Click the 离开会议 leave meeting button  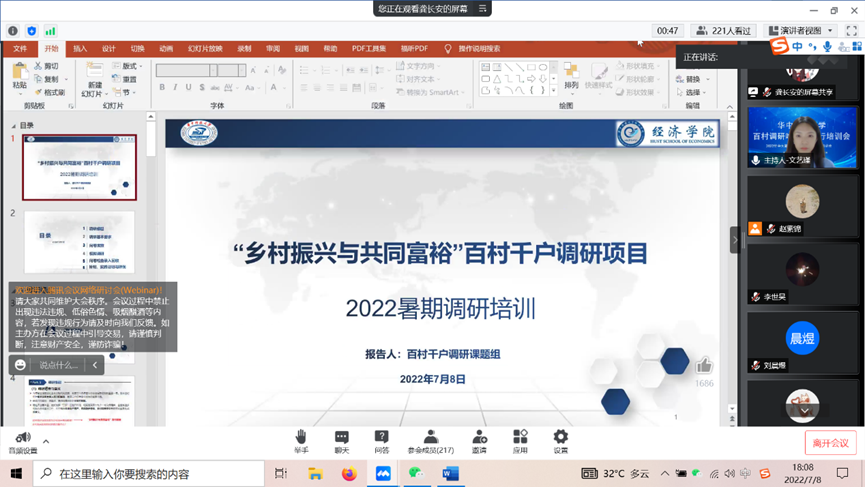[830, 443]
